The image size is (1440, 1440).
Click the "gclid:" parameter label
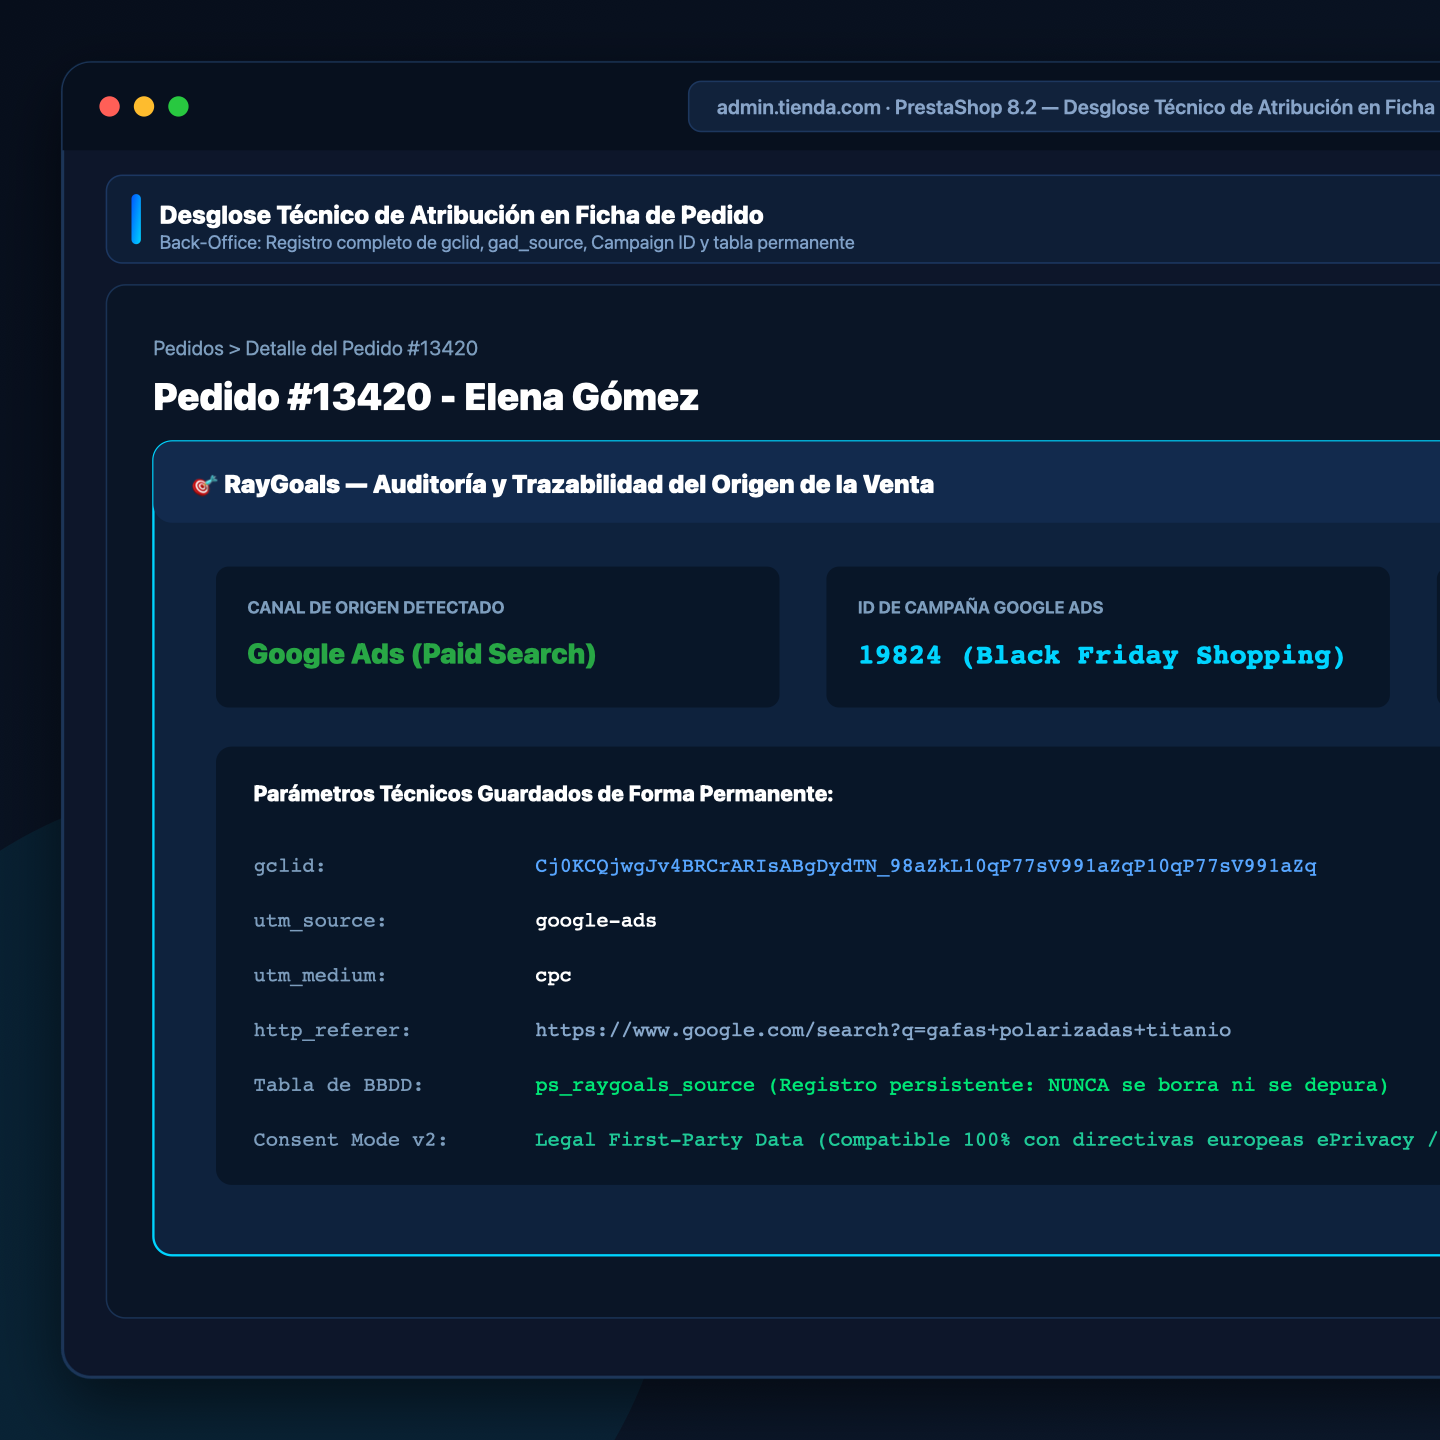point(290,866)
